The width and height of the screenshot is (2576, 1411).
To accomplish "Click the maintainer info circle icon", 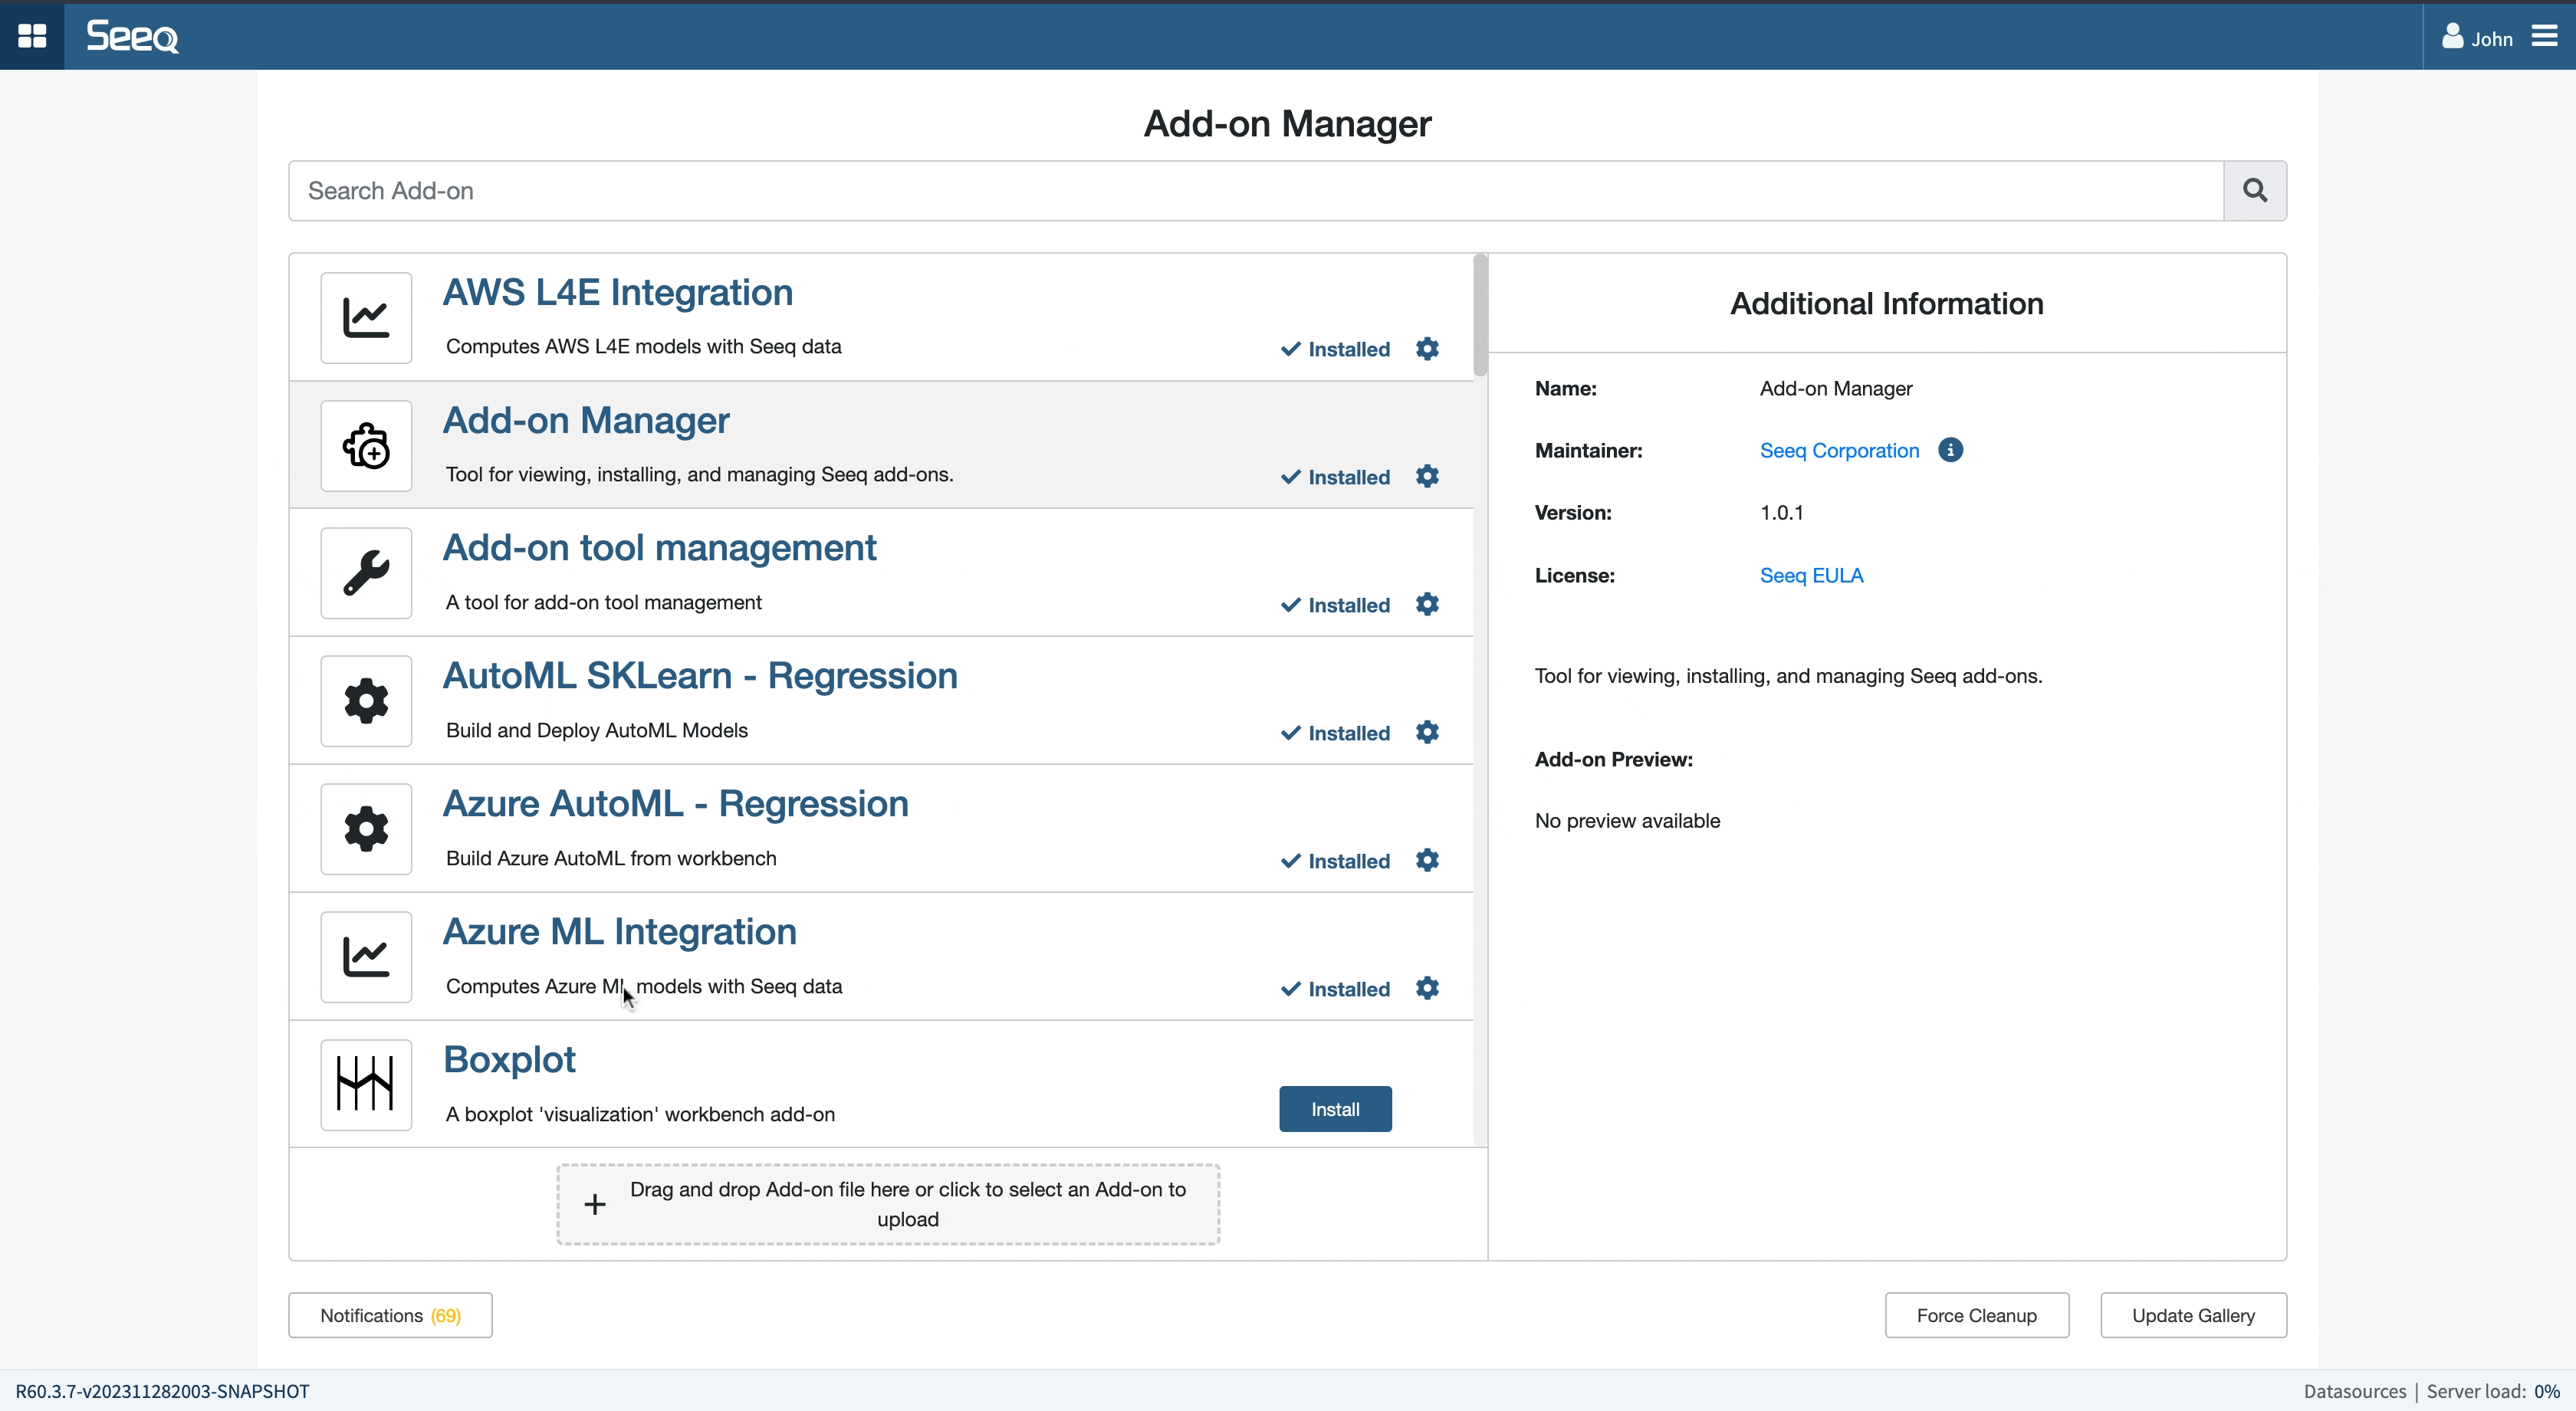I will click(x=1950, y=450).
